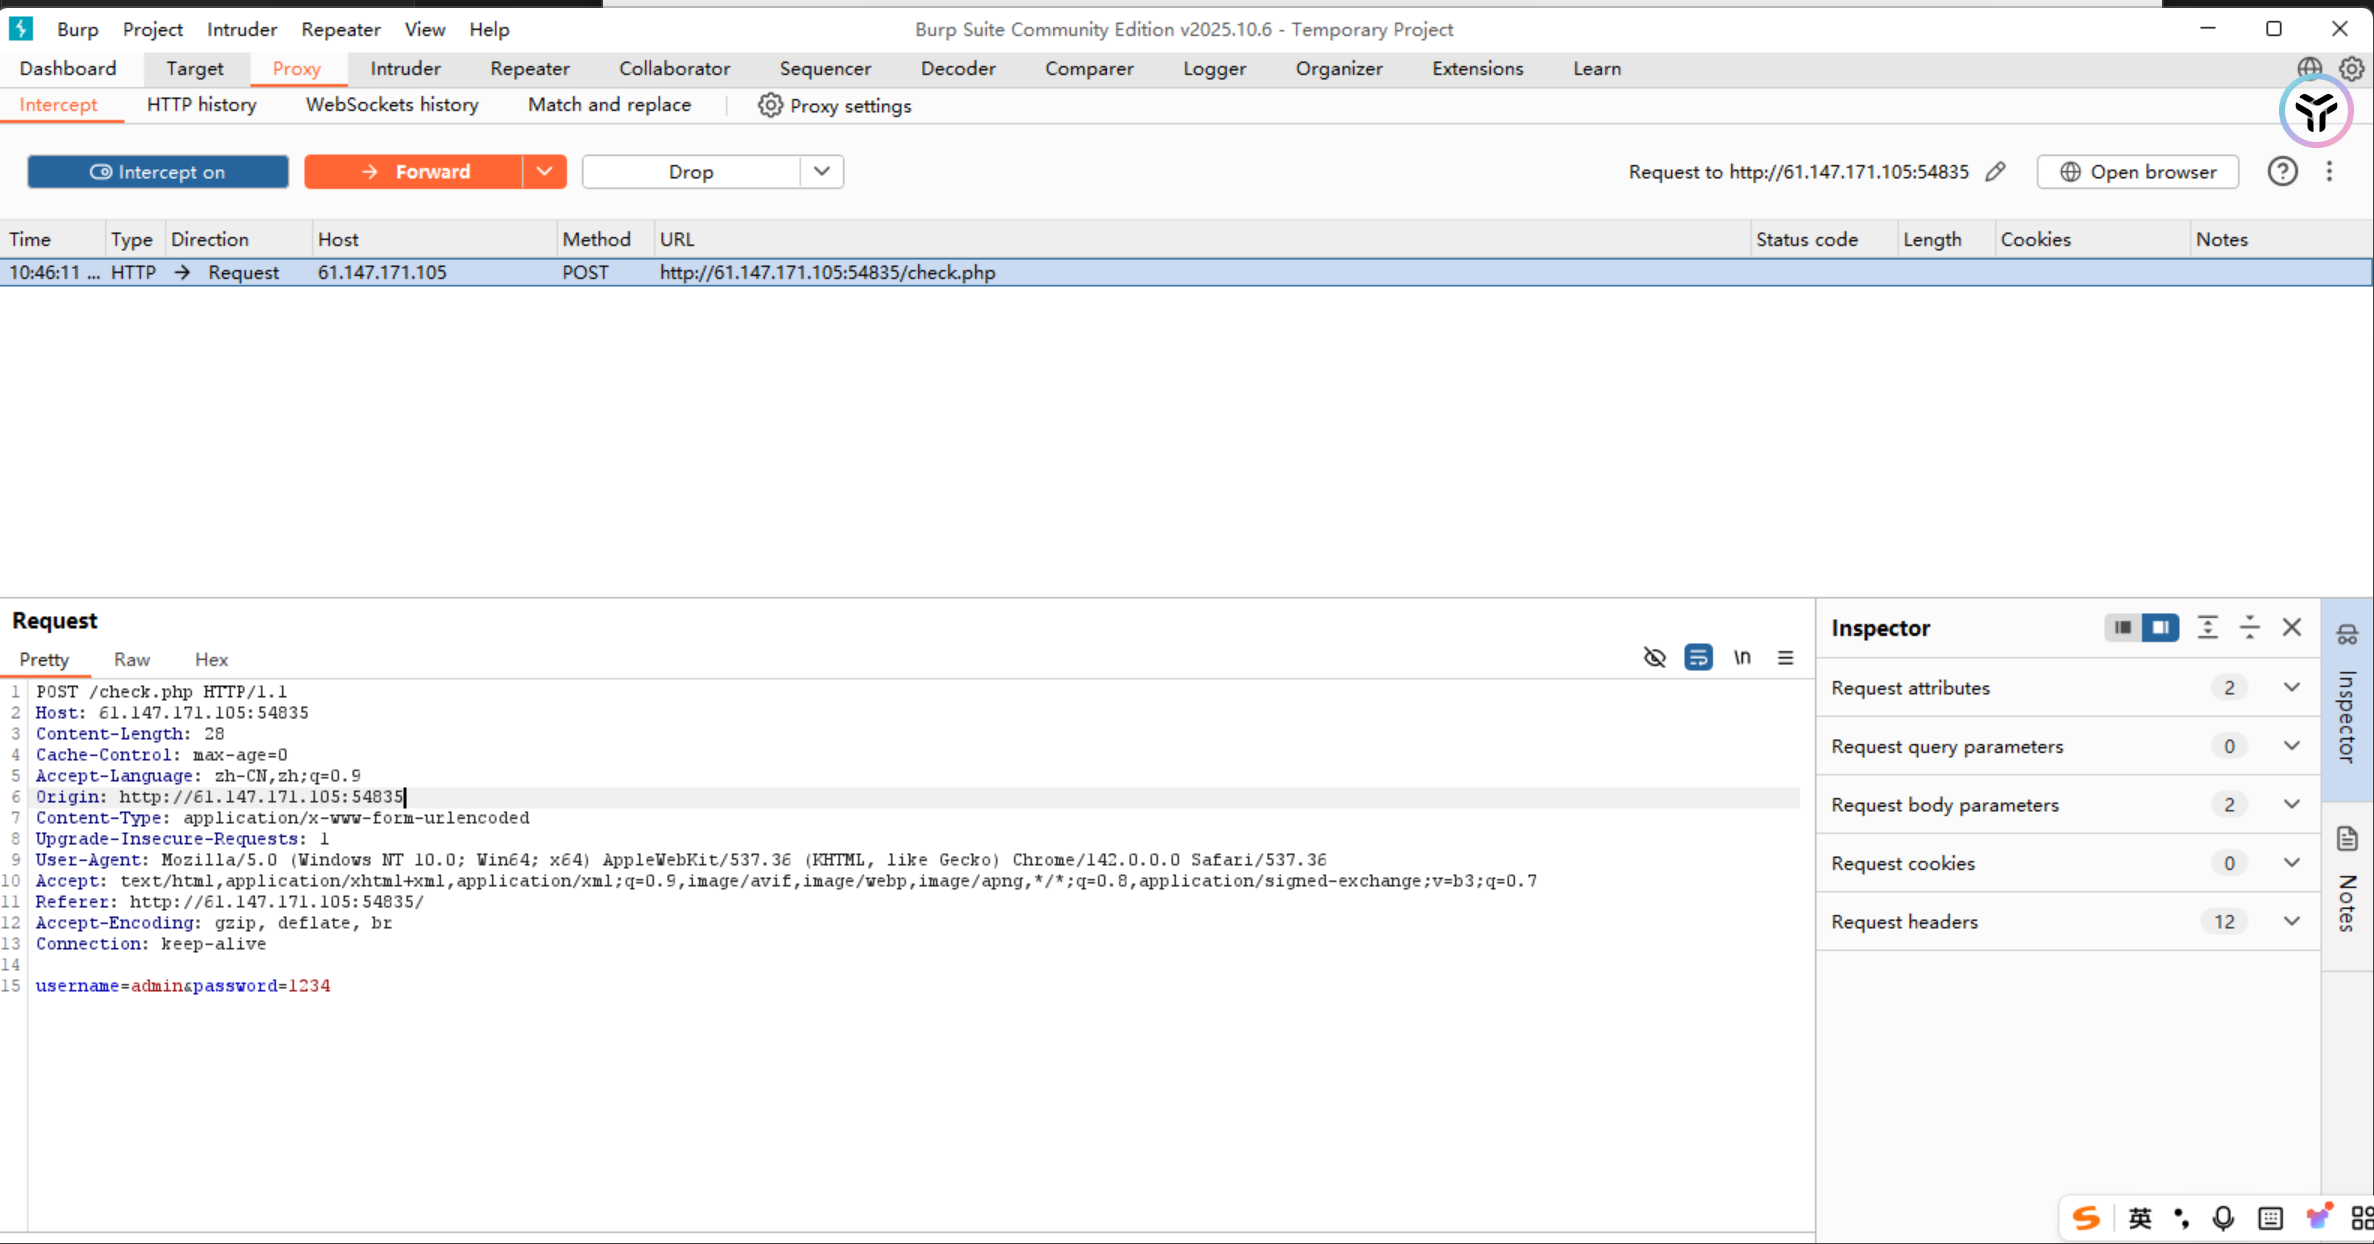Screen dimensions: 2374x1244
Task: Show newline characters with \n icon
Action: coord(1742,657)
